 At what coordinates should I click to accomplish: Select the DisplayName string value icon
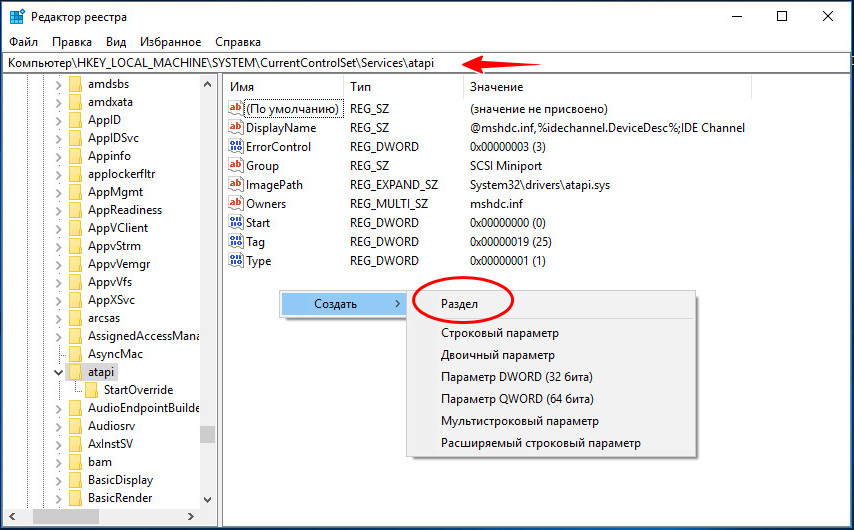pos(235,127)
